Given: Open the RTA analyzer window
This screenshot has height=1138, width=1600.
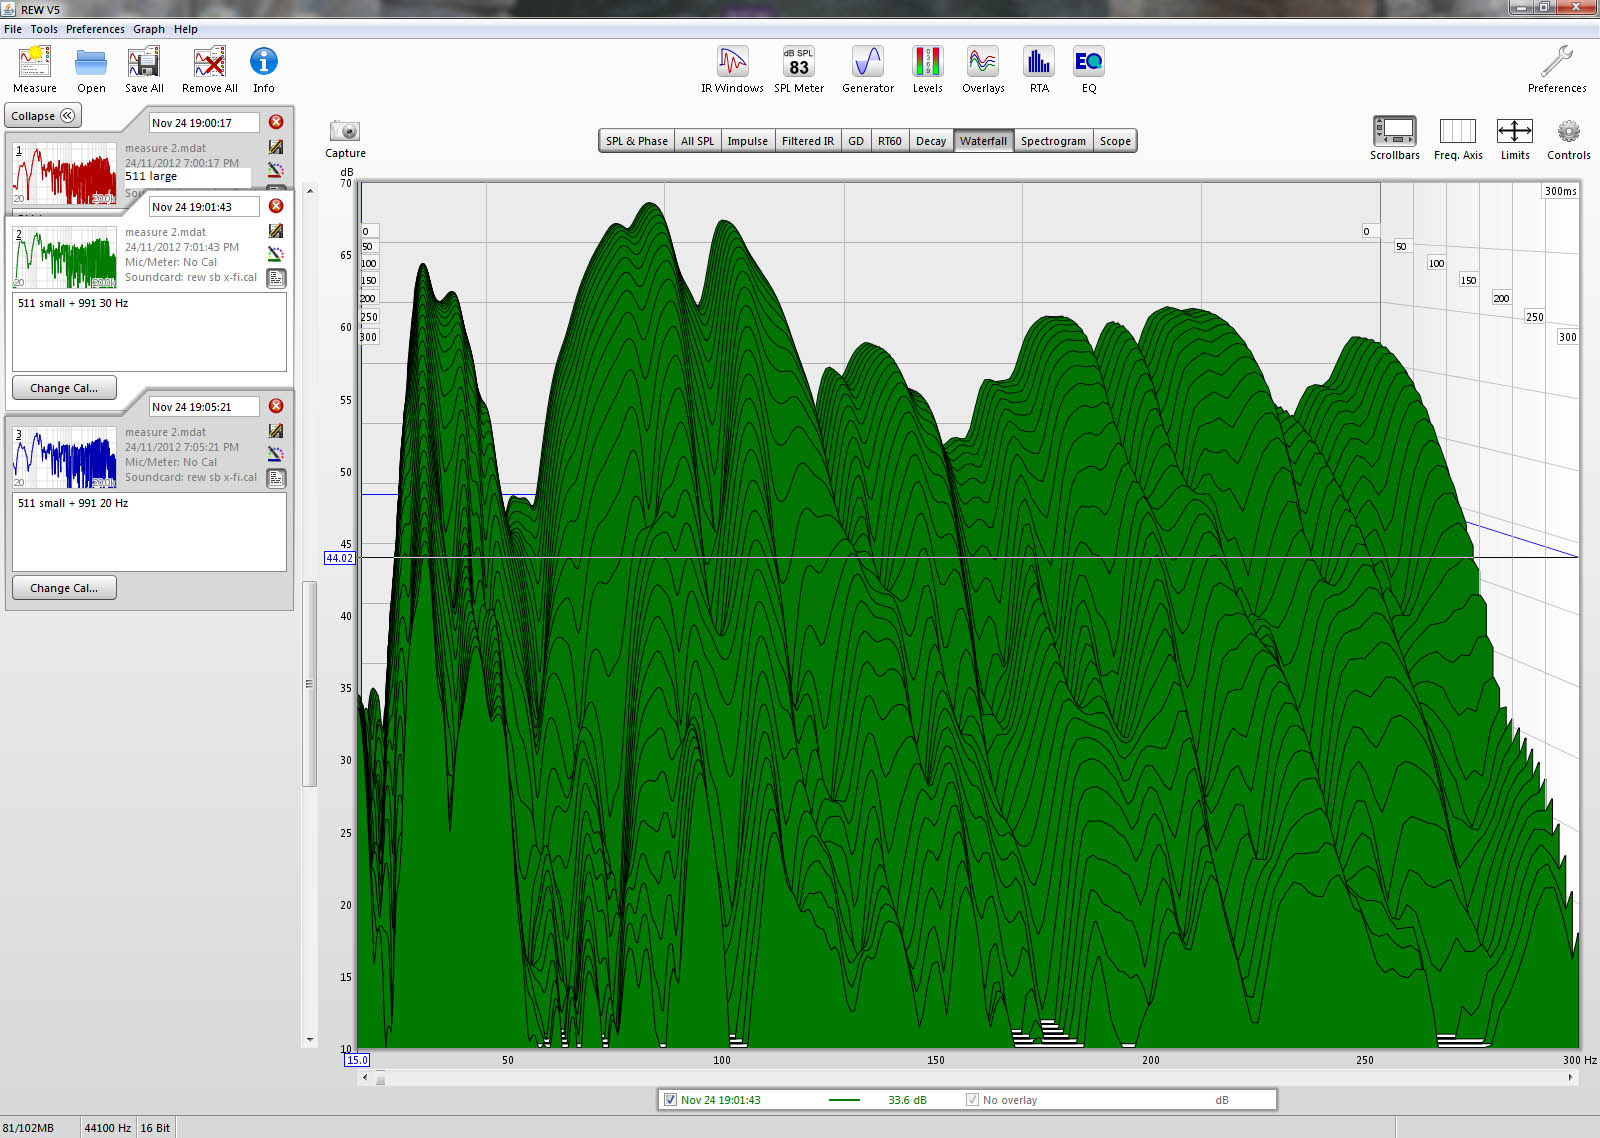Looking at the screenshot, I should click(1039, 63).
